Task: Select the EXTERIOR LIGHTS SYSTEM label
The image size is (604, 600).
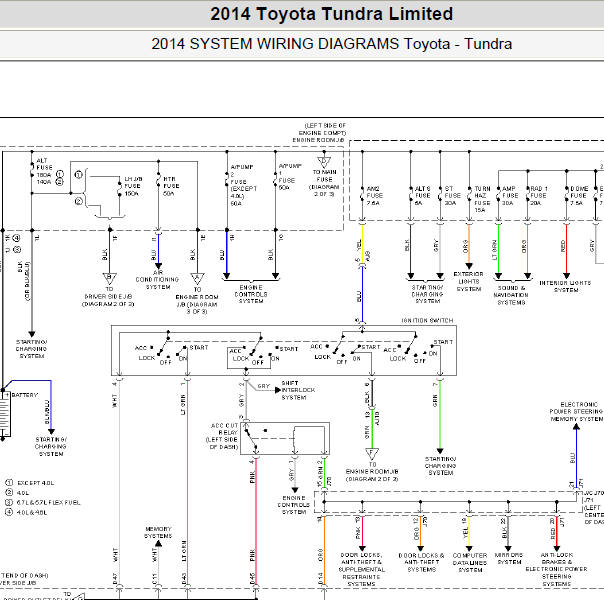Action: pos(468,282)
